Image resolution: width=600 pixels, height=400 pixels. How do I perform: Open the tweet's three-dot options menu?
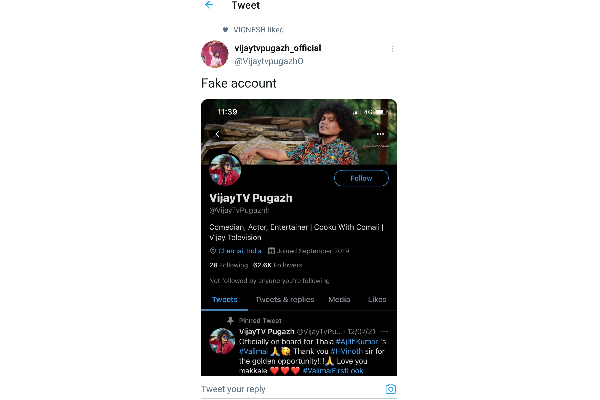[392, 49]
